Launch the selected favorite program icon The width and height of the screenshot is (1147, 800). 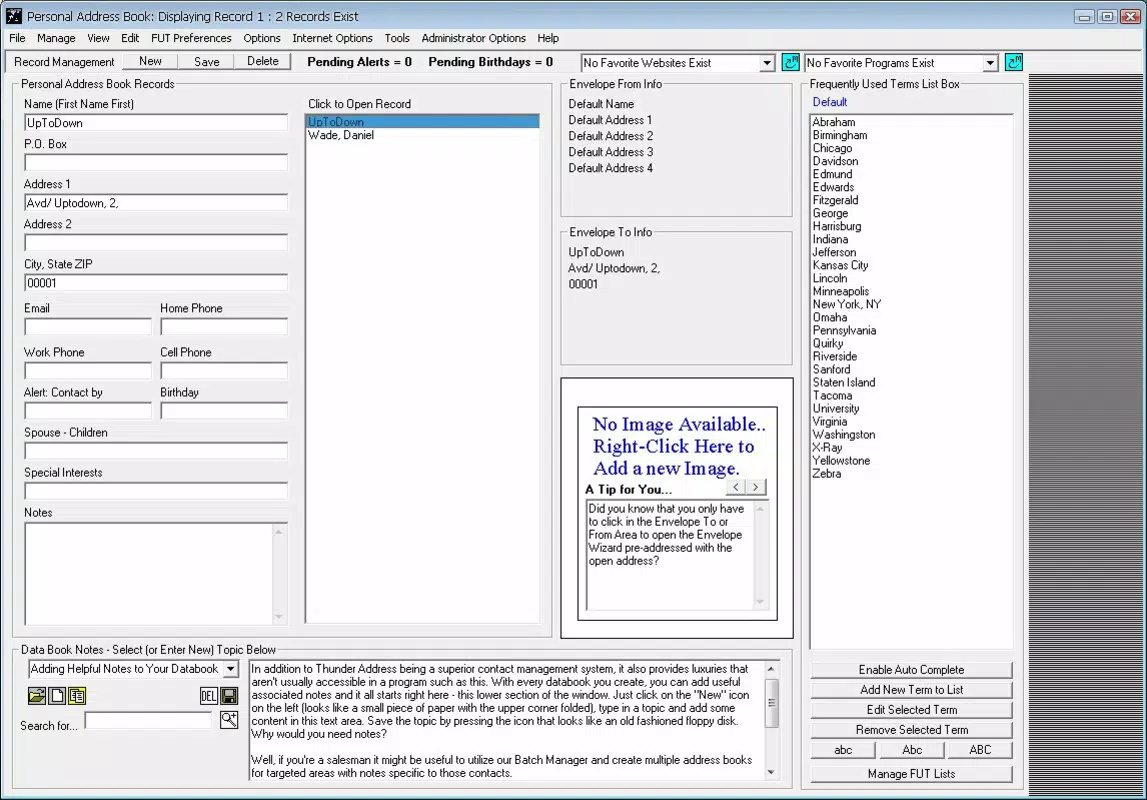tap(1013, 63)
